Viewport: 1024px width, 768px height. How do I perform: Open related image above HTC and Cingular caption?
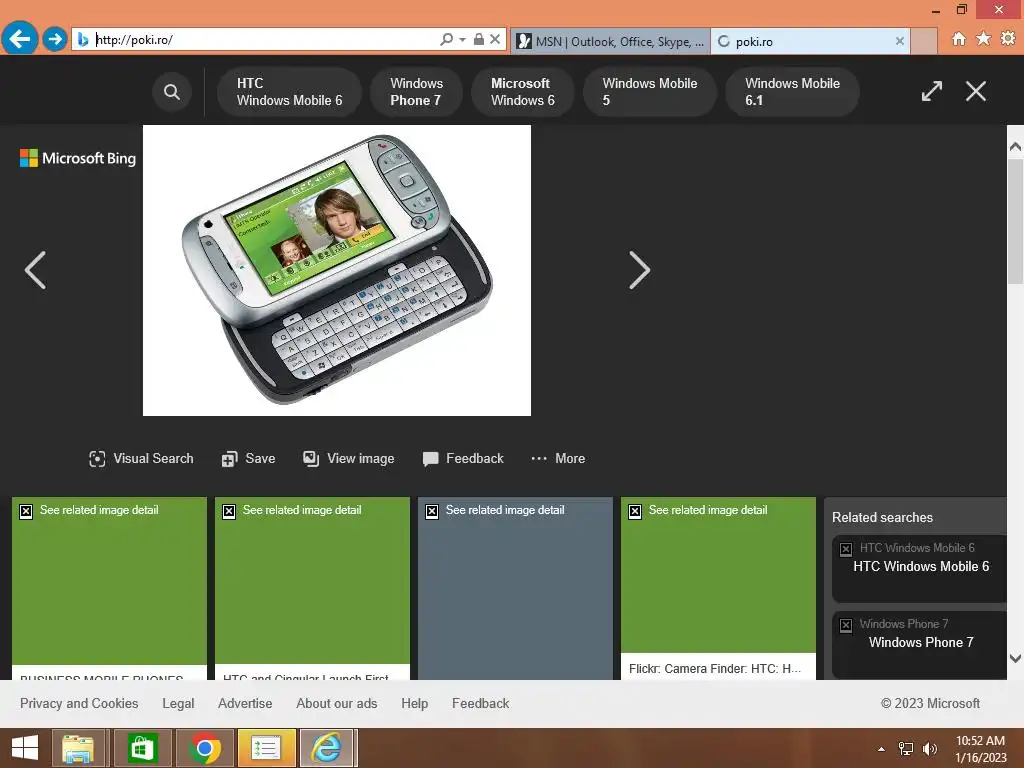click(x=312, y=581)
